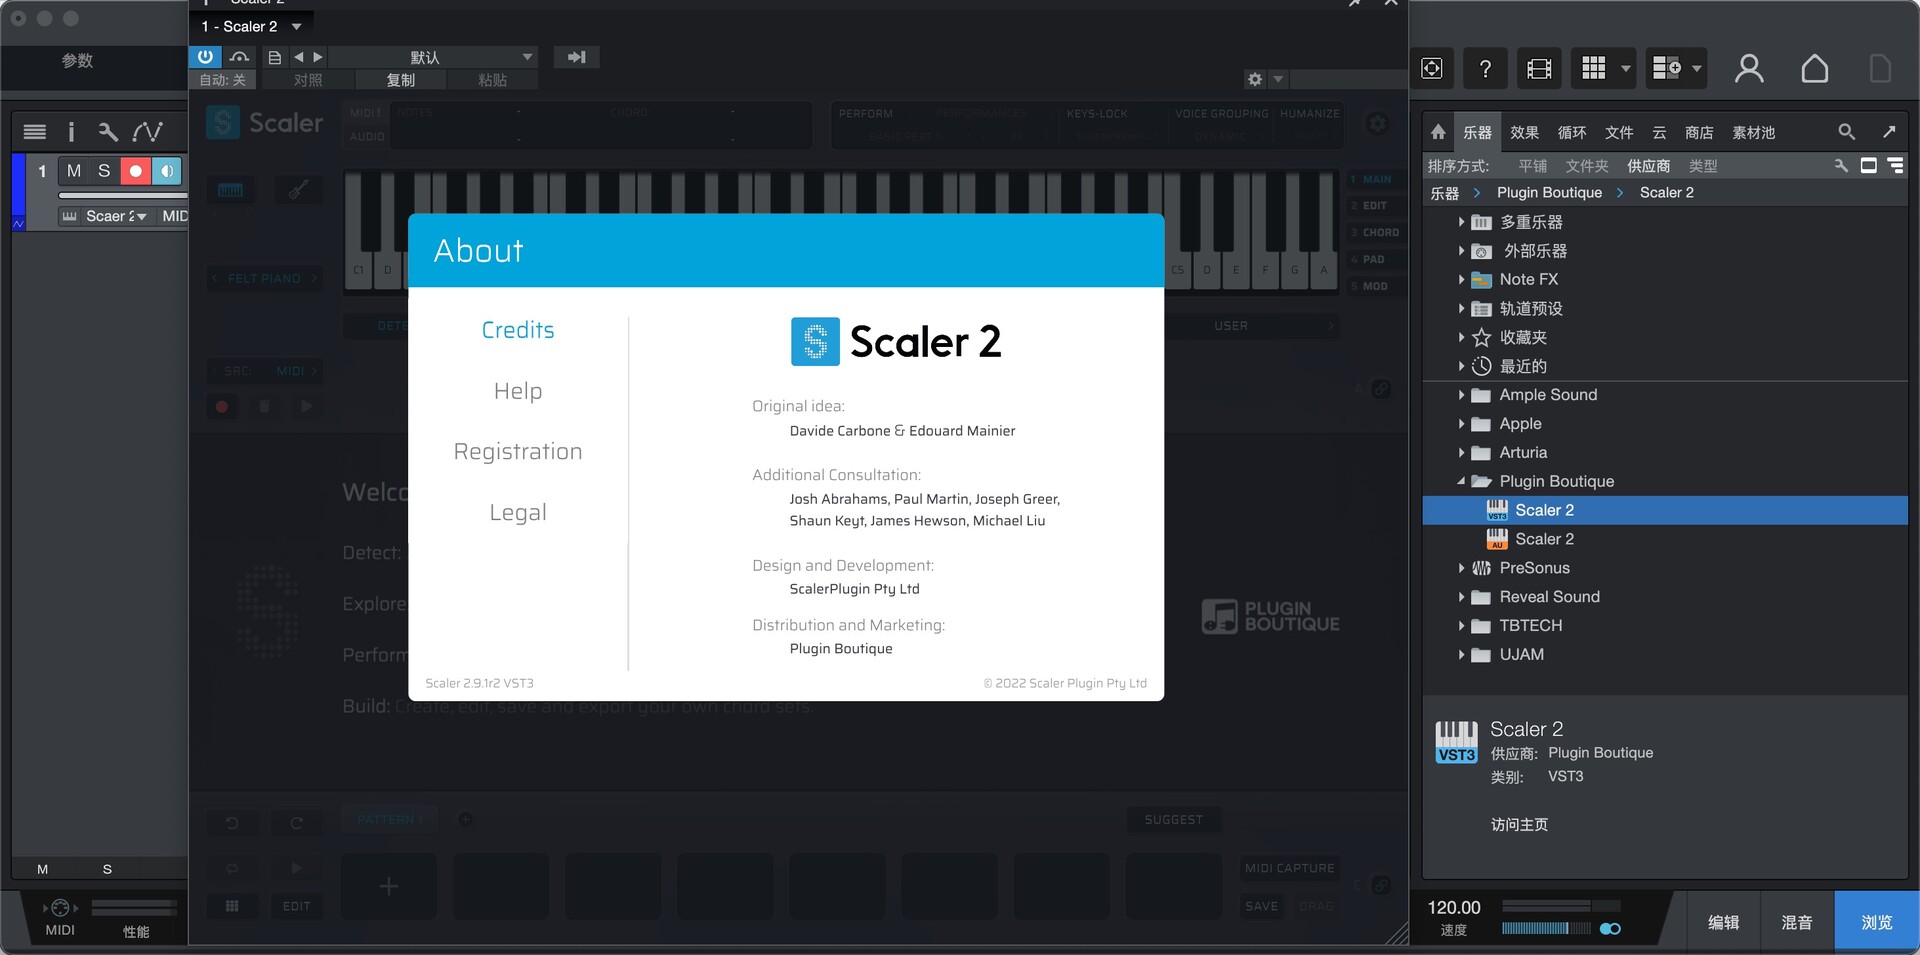Open the 默认 preset dropdown

[434, 57]
